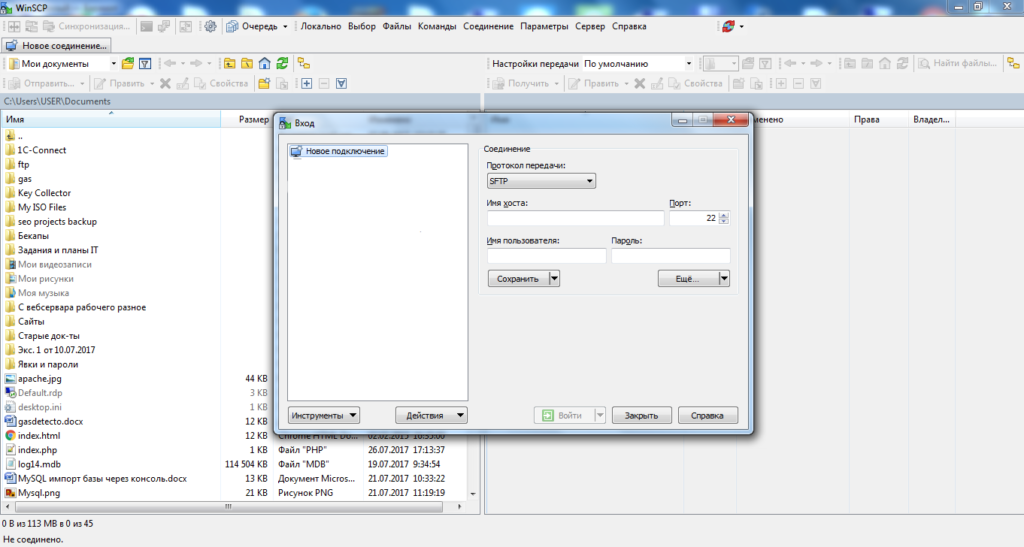Open the Файлы menu

point(396,26)
